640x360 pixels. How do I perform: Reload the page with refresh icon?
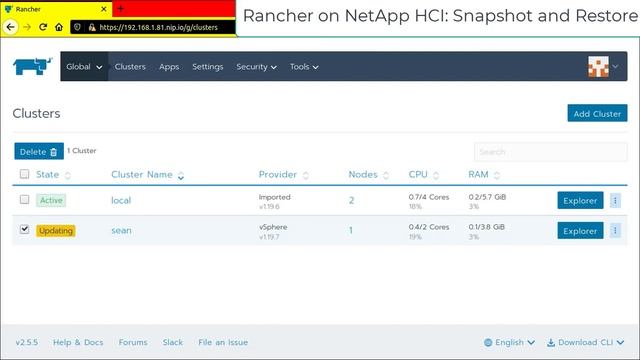tap(43, 27)
